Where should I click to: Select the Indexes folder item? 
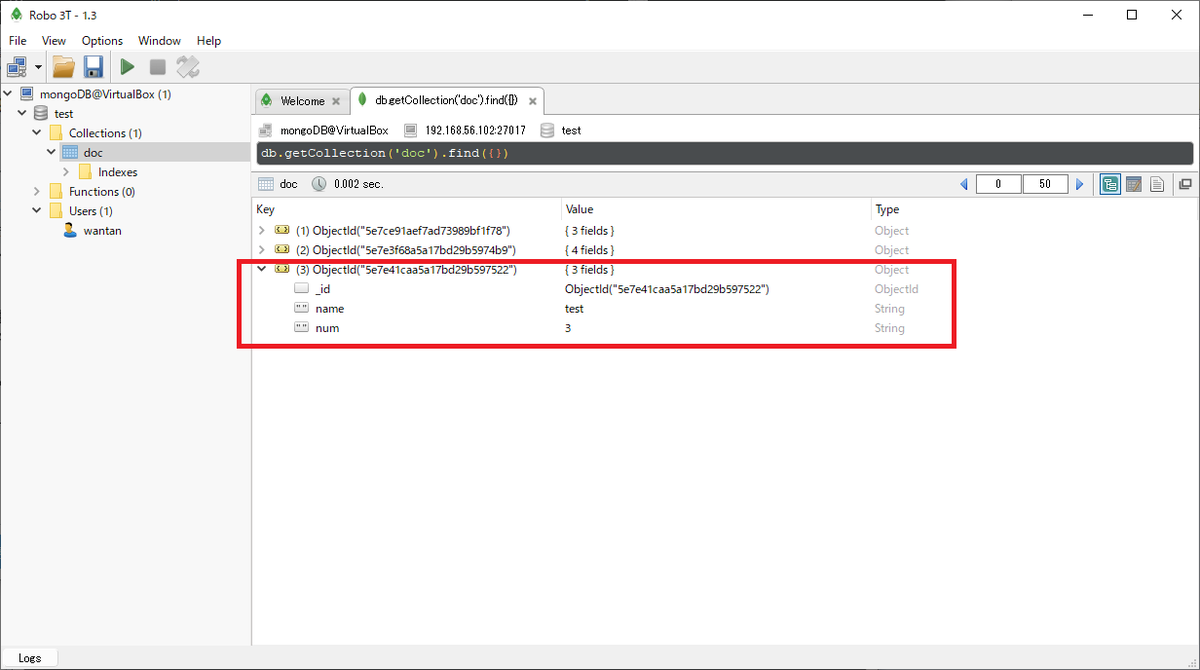[x=118, y=172]
